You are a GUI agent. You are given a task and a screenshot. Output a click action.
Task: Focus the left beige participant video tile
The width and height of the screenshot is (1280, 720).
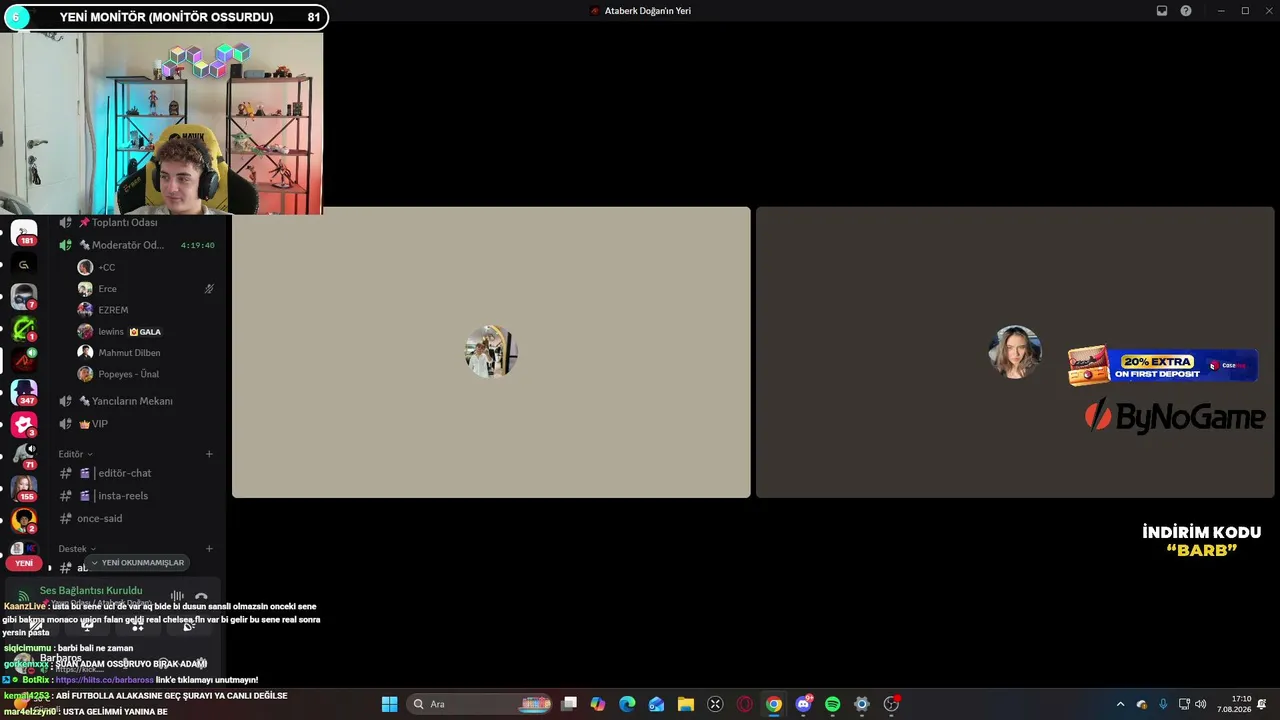click(491, 352)
